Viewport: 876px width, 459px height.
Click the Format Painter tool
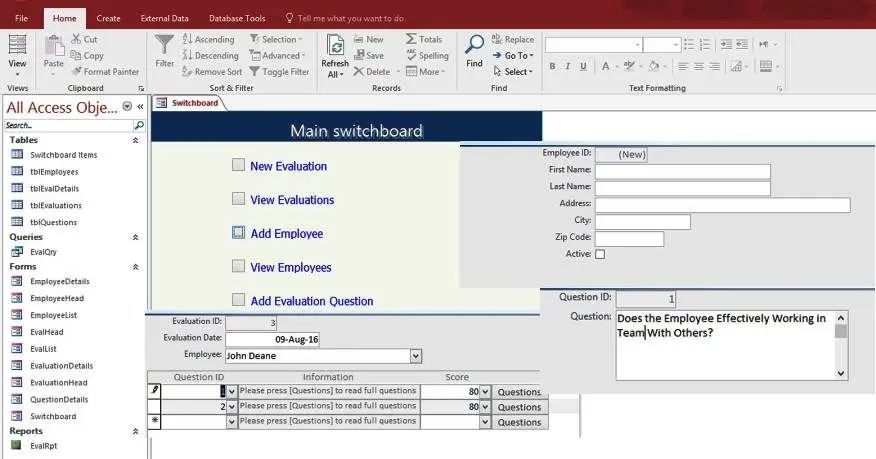105,71
